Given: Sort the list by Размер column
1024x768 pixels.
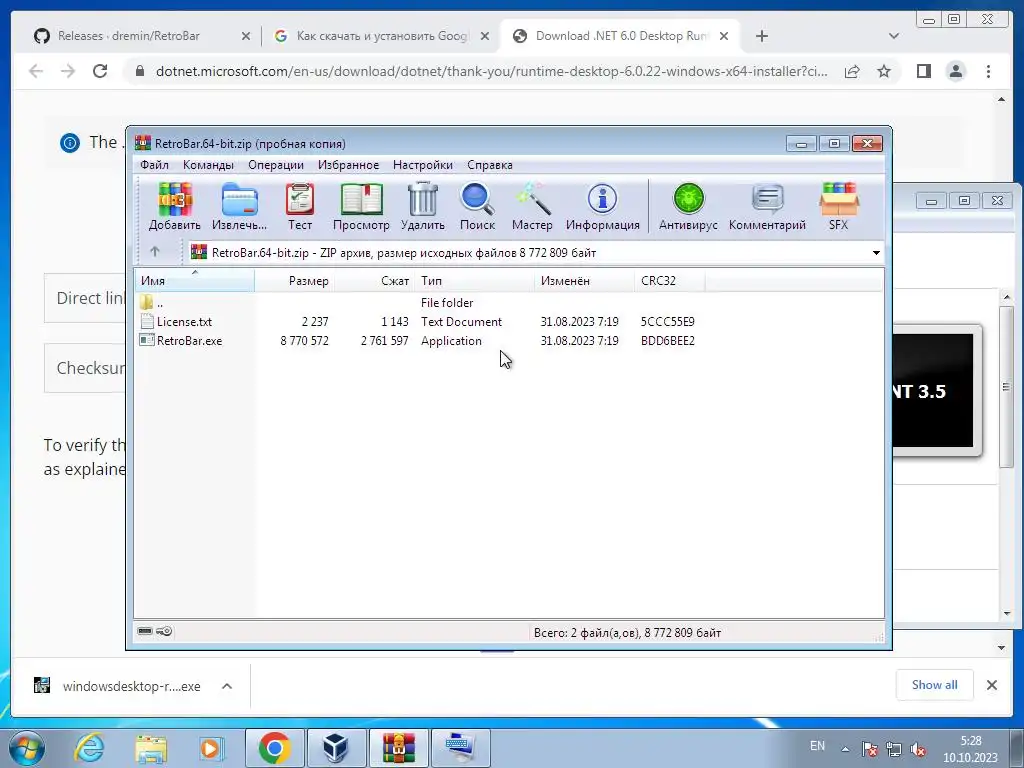Looking at the screenshot, I should click(x=294, y=281).
